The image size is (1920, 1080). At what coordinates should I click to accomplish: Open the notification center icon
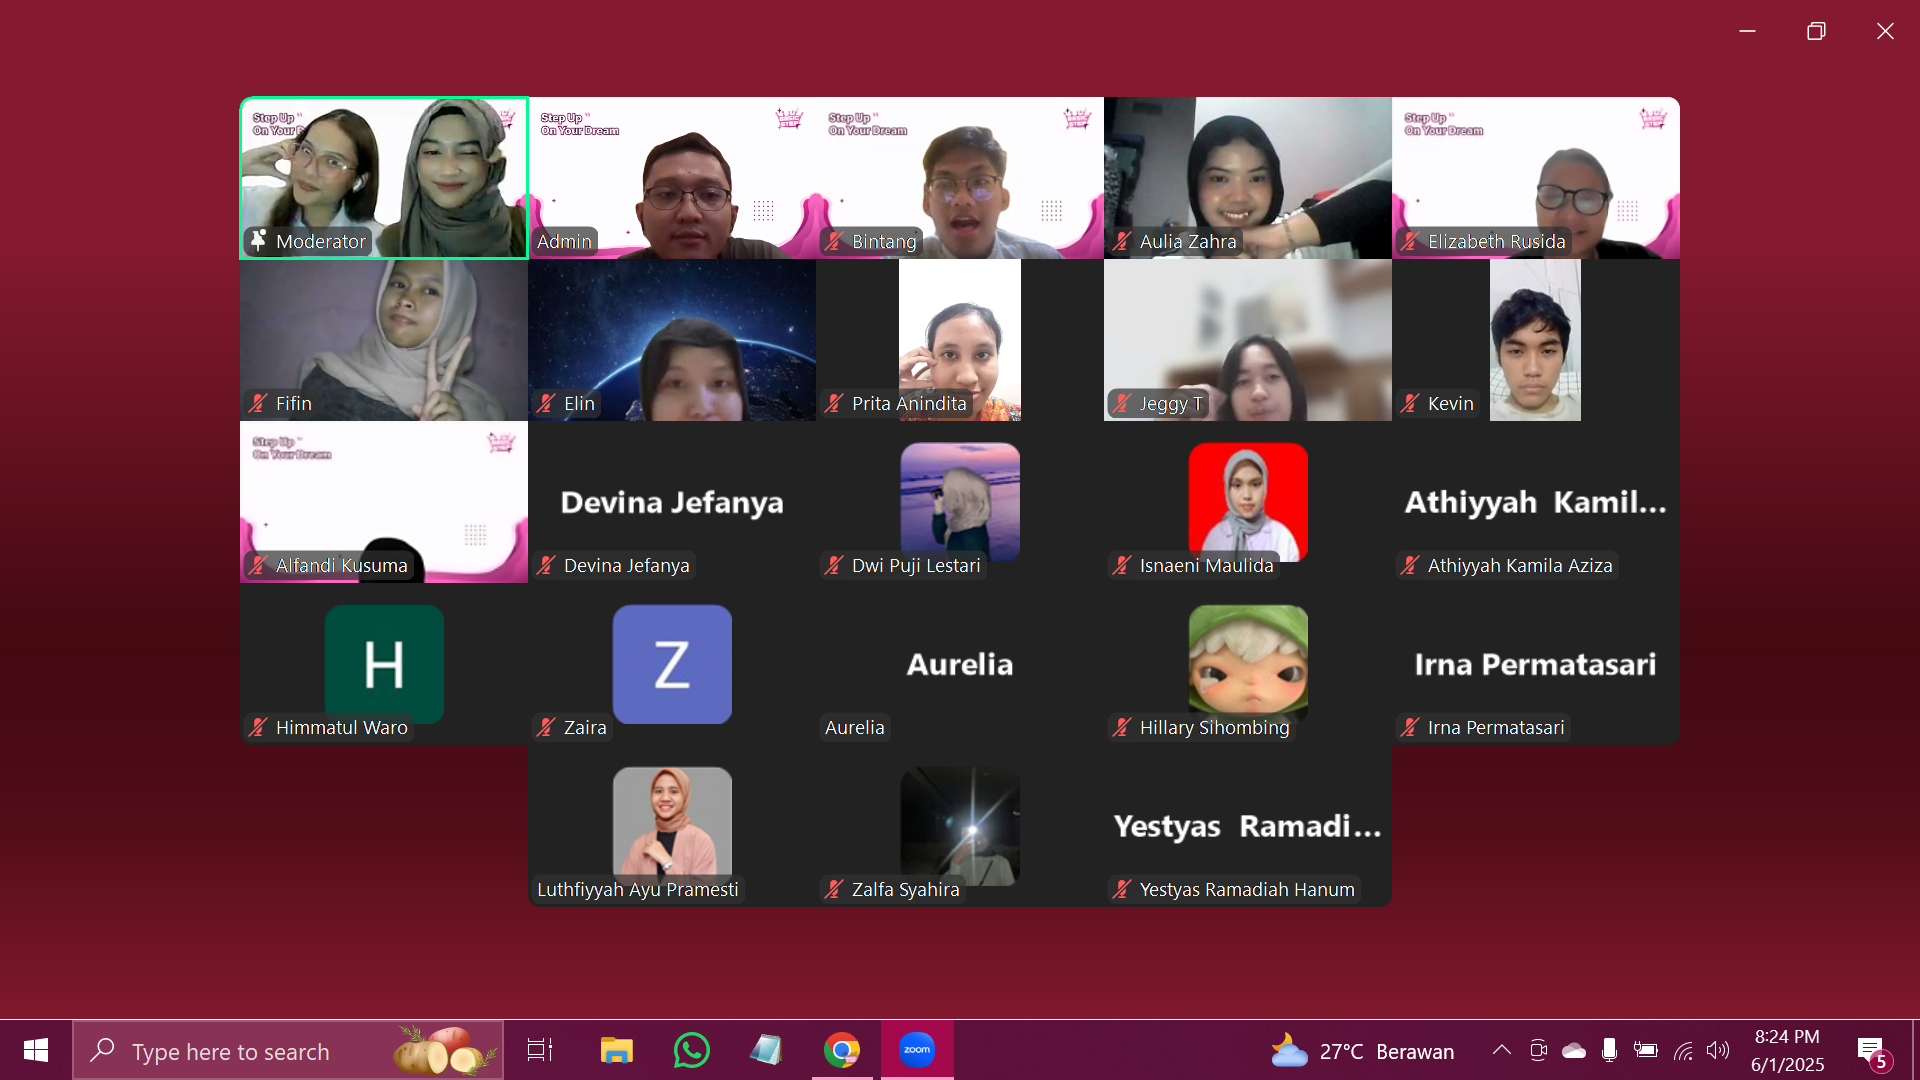1871,1050
